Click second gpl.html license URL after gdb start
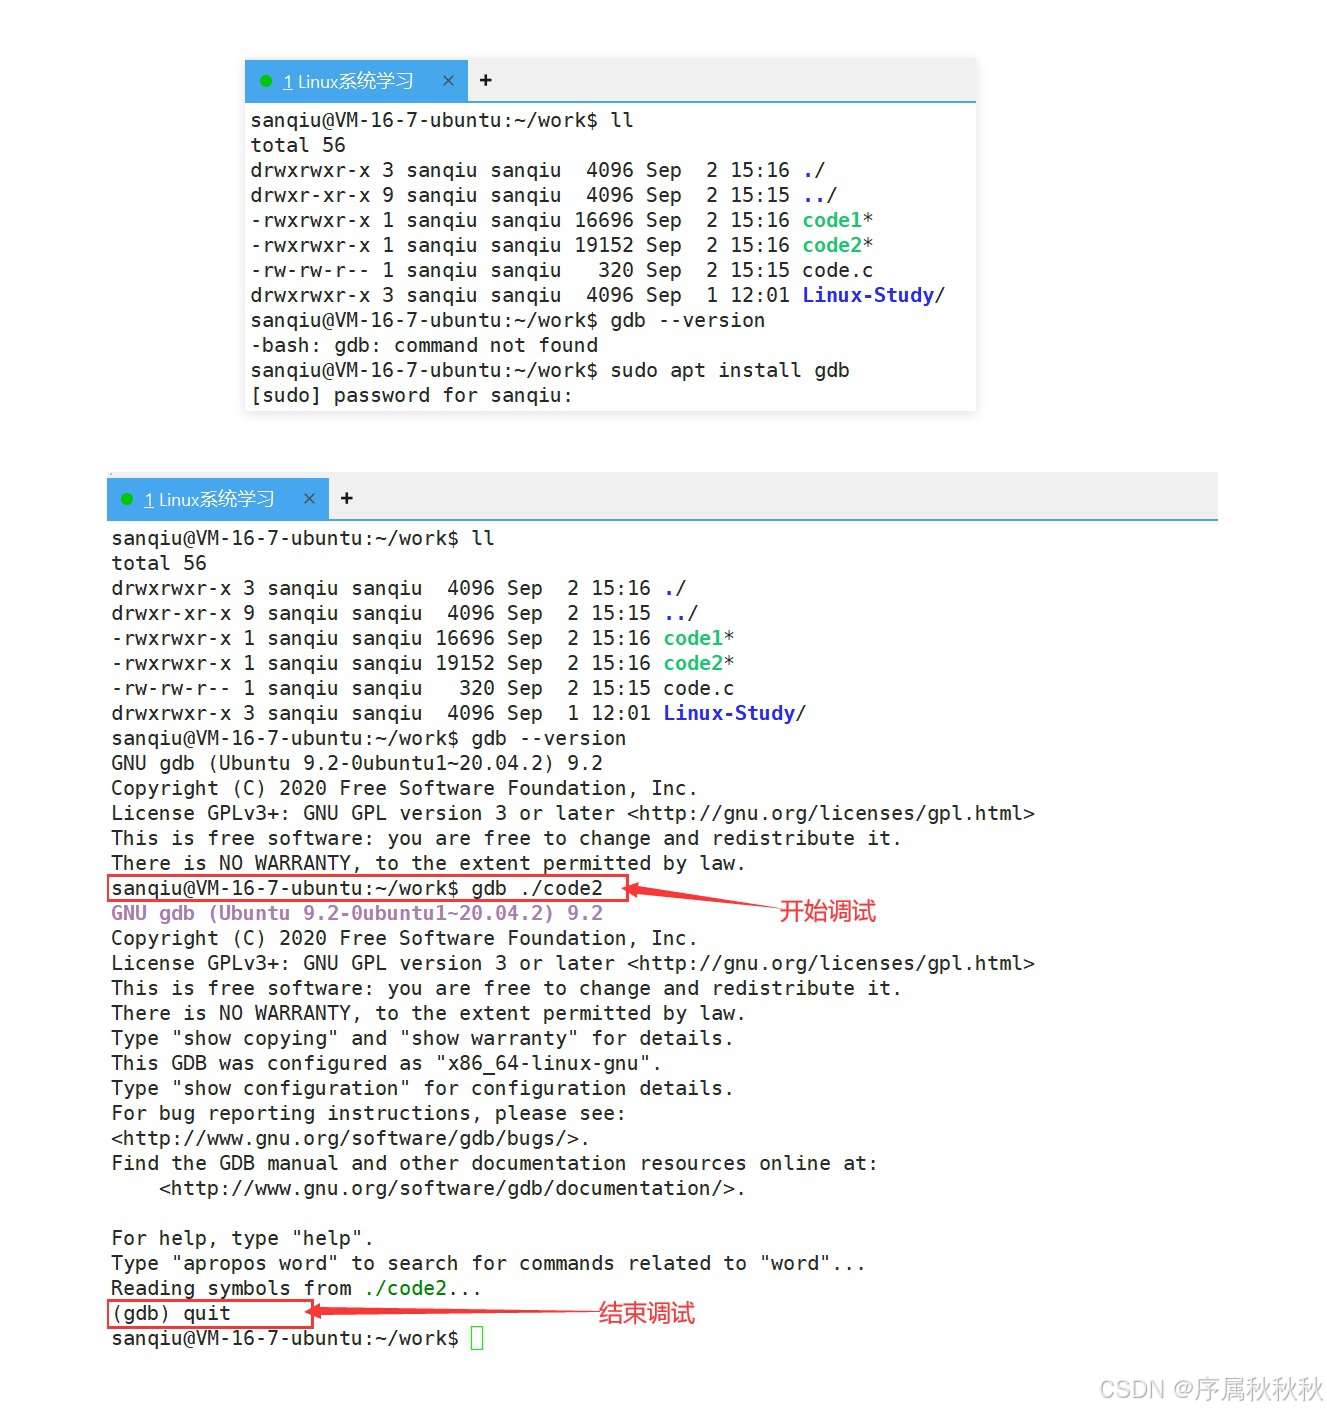Image resolution: width=1327 pixels, height=1411 pixels. 831,963
